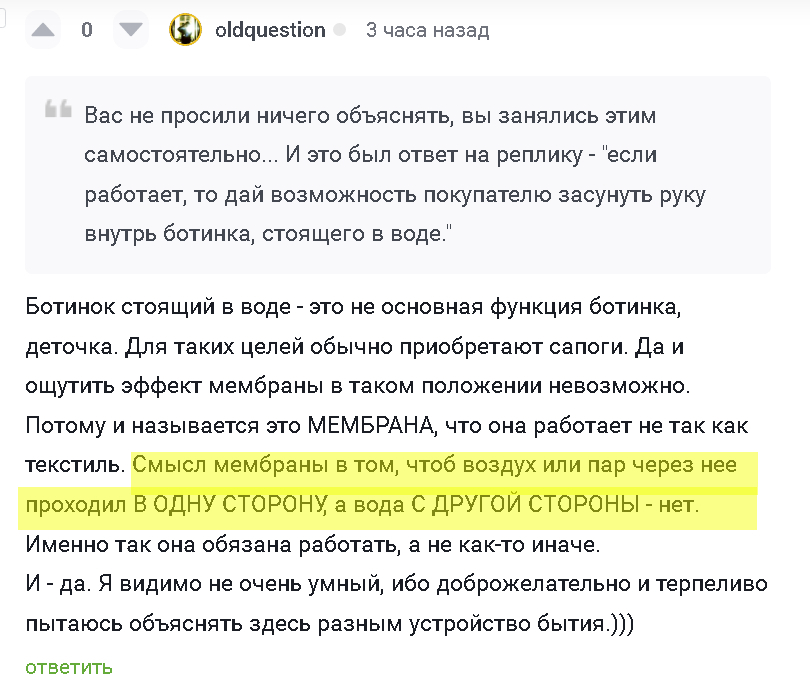Open the oldquestion user profile link
The height and width of the screenshot is (700, 810).
[270, 30]
